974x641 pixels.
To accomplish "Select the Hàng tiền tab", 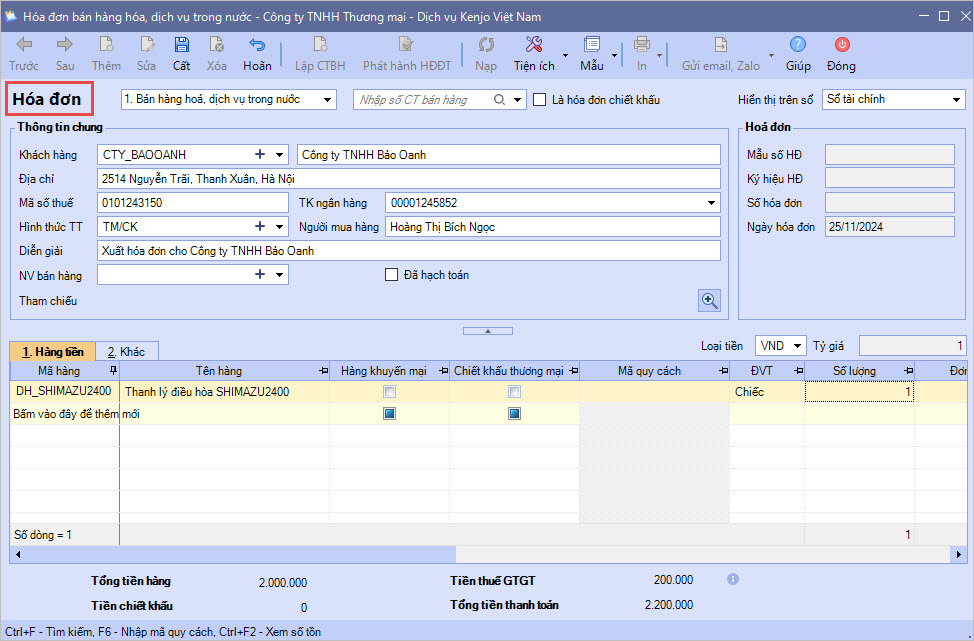I will pyautogui.click(x=53, y=352).
